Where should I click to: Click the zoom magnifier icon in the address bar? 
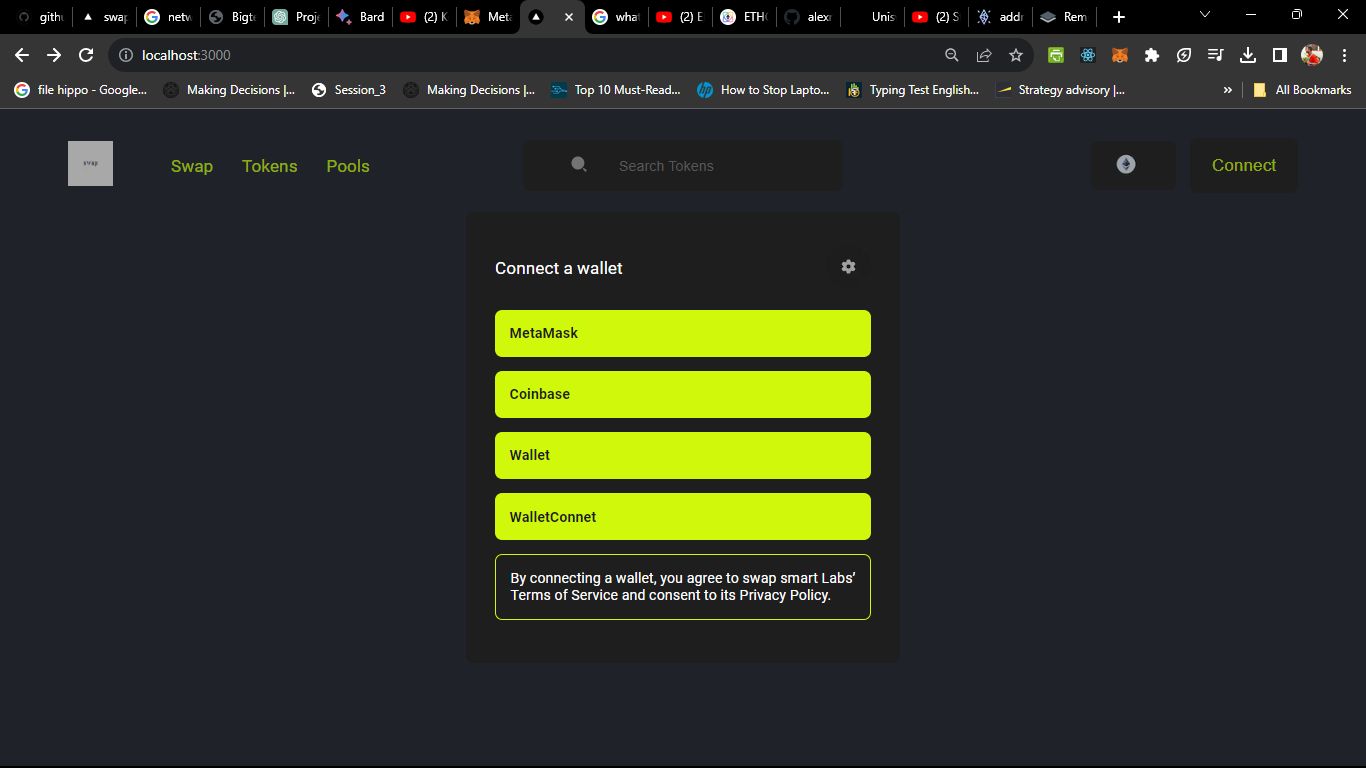[952, 55]
